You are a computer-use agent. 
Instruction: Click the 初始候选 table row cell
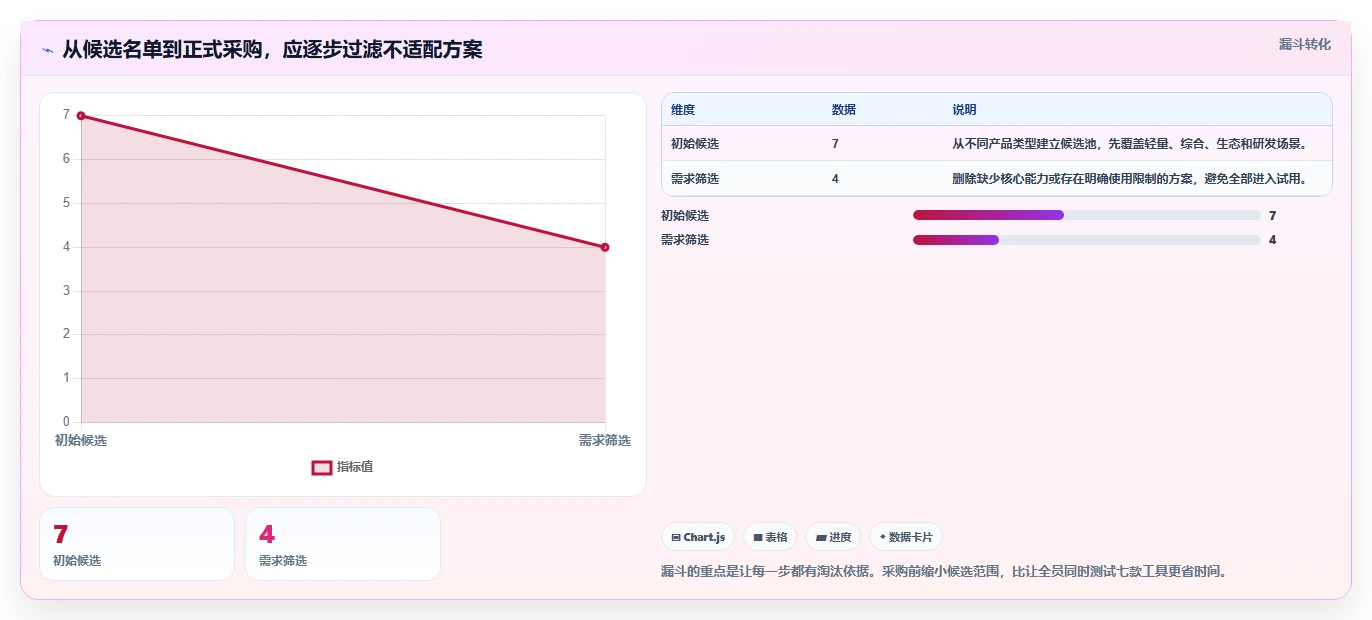(x=695, y=144)
